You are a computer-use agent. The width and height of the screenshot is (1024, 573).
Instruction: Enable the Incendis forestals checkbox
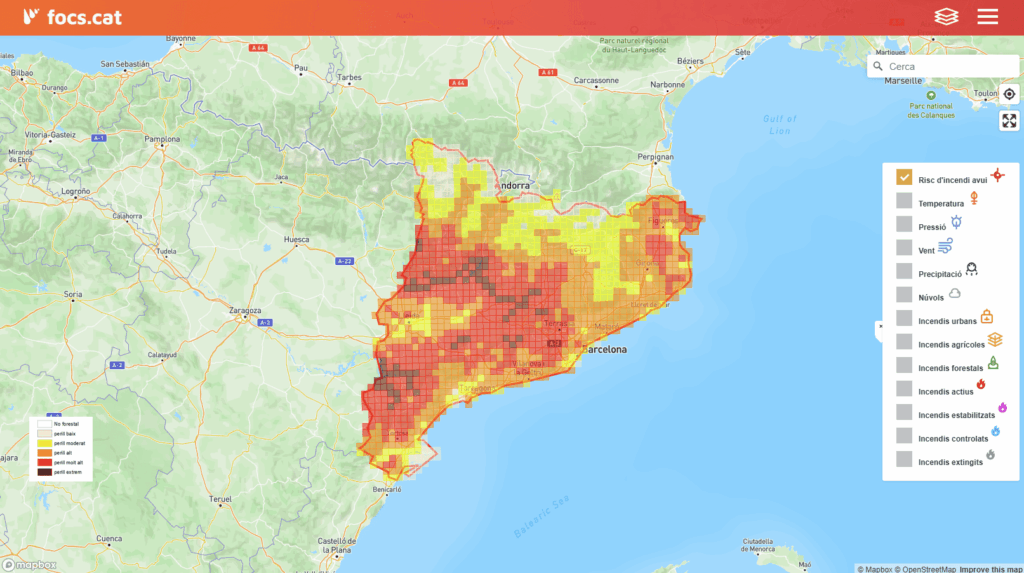tap(904, 365)
